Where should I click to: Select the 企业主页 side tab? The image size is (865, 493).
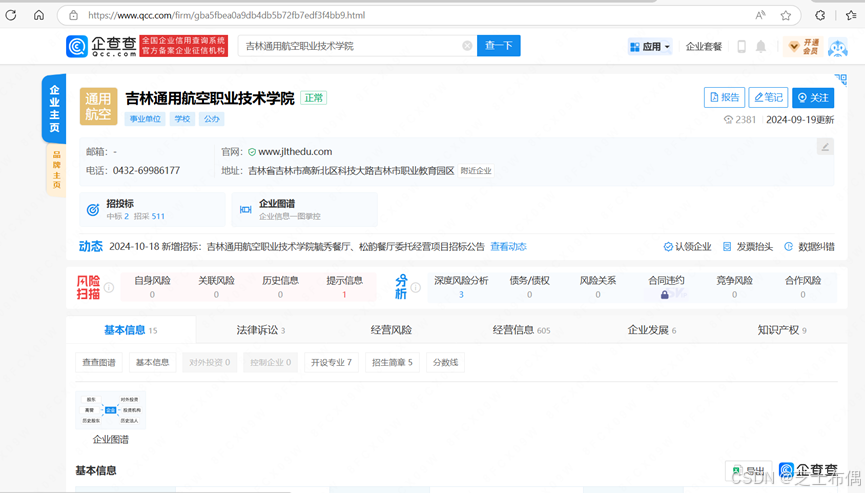54,109
